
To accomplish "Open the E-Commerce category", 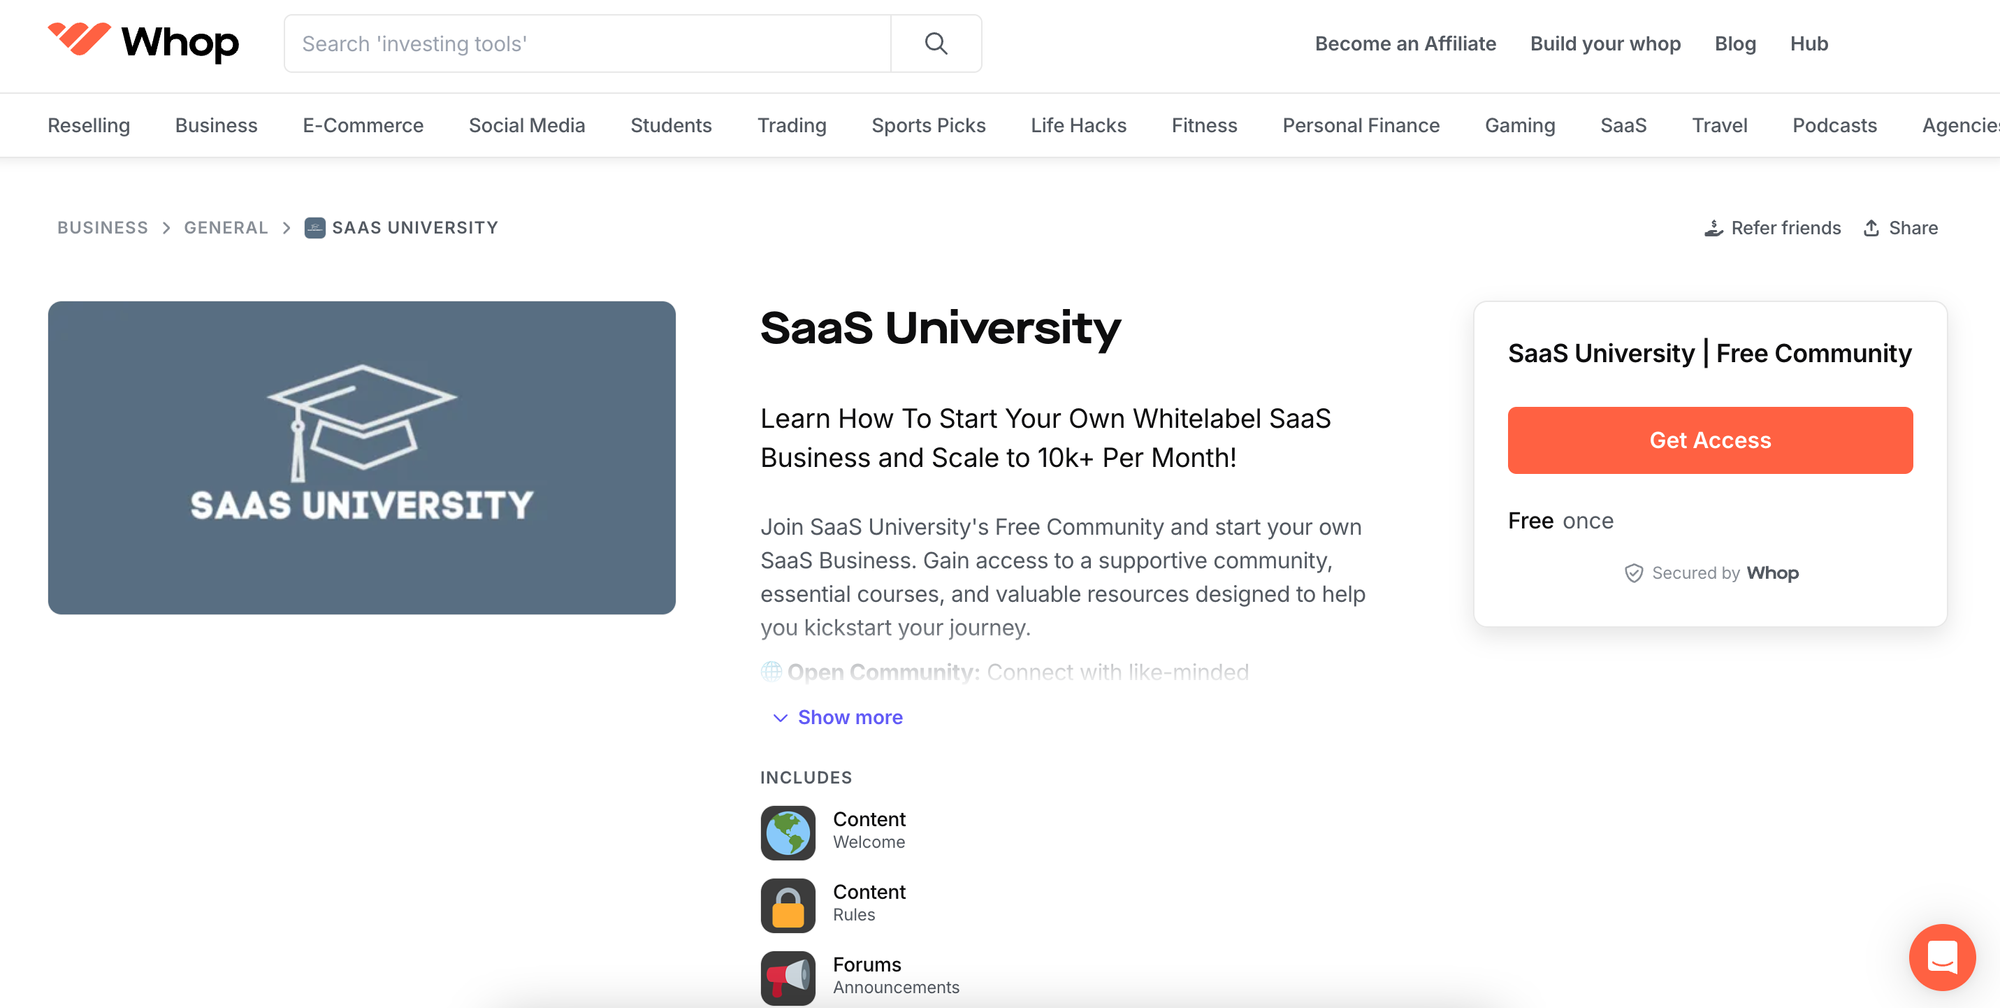I will pos(363,125).
